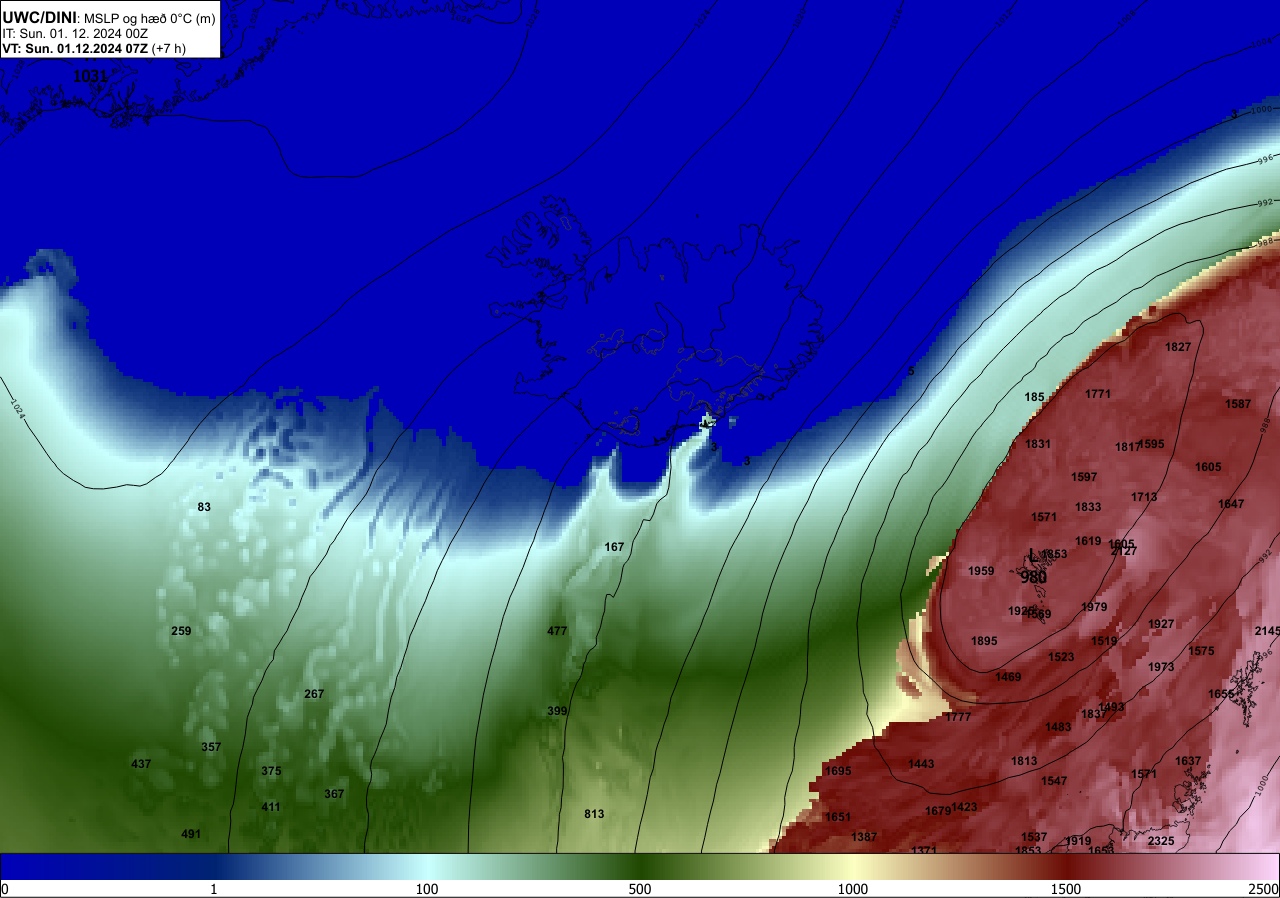The image size is (1280, 898).
Task: Click the height value 1619
Action: (1088, 541)
